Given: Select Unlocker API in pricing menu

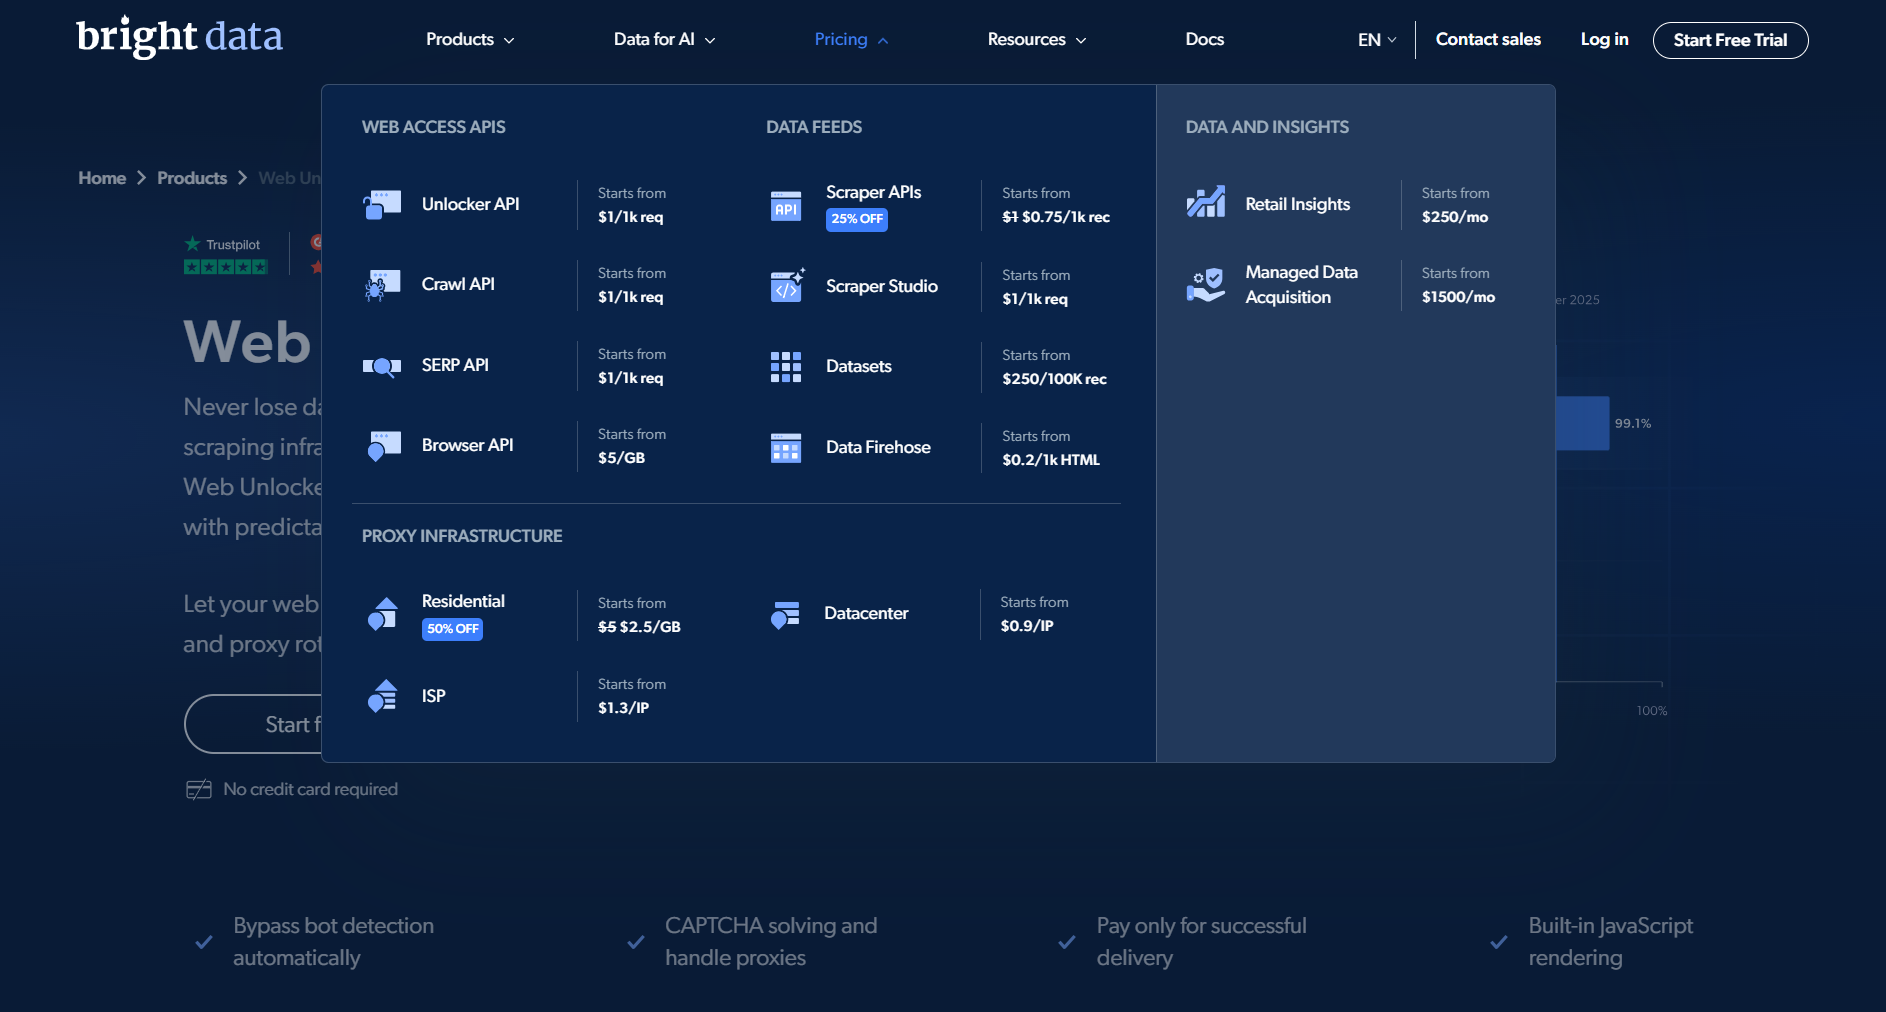Looking at the screenshot, I should pyautogui.click(x=470, y=204).
